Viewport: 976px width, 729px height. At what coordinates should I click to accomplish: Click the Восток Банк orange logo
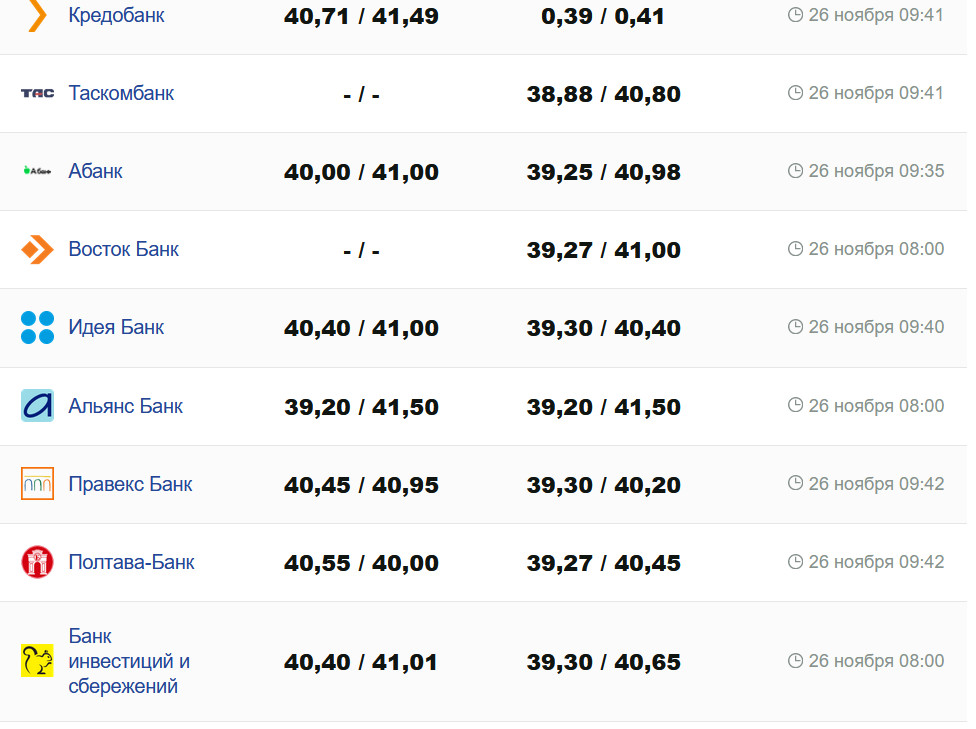tap(37, 249)
